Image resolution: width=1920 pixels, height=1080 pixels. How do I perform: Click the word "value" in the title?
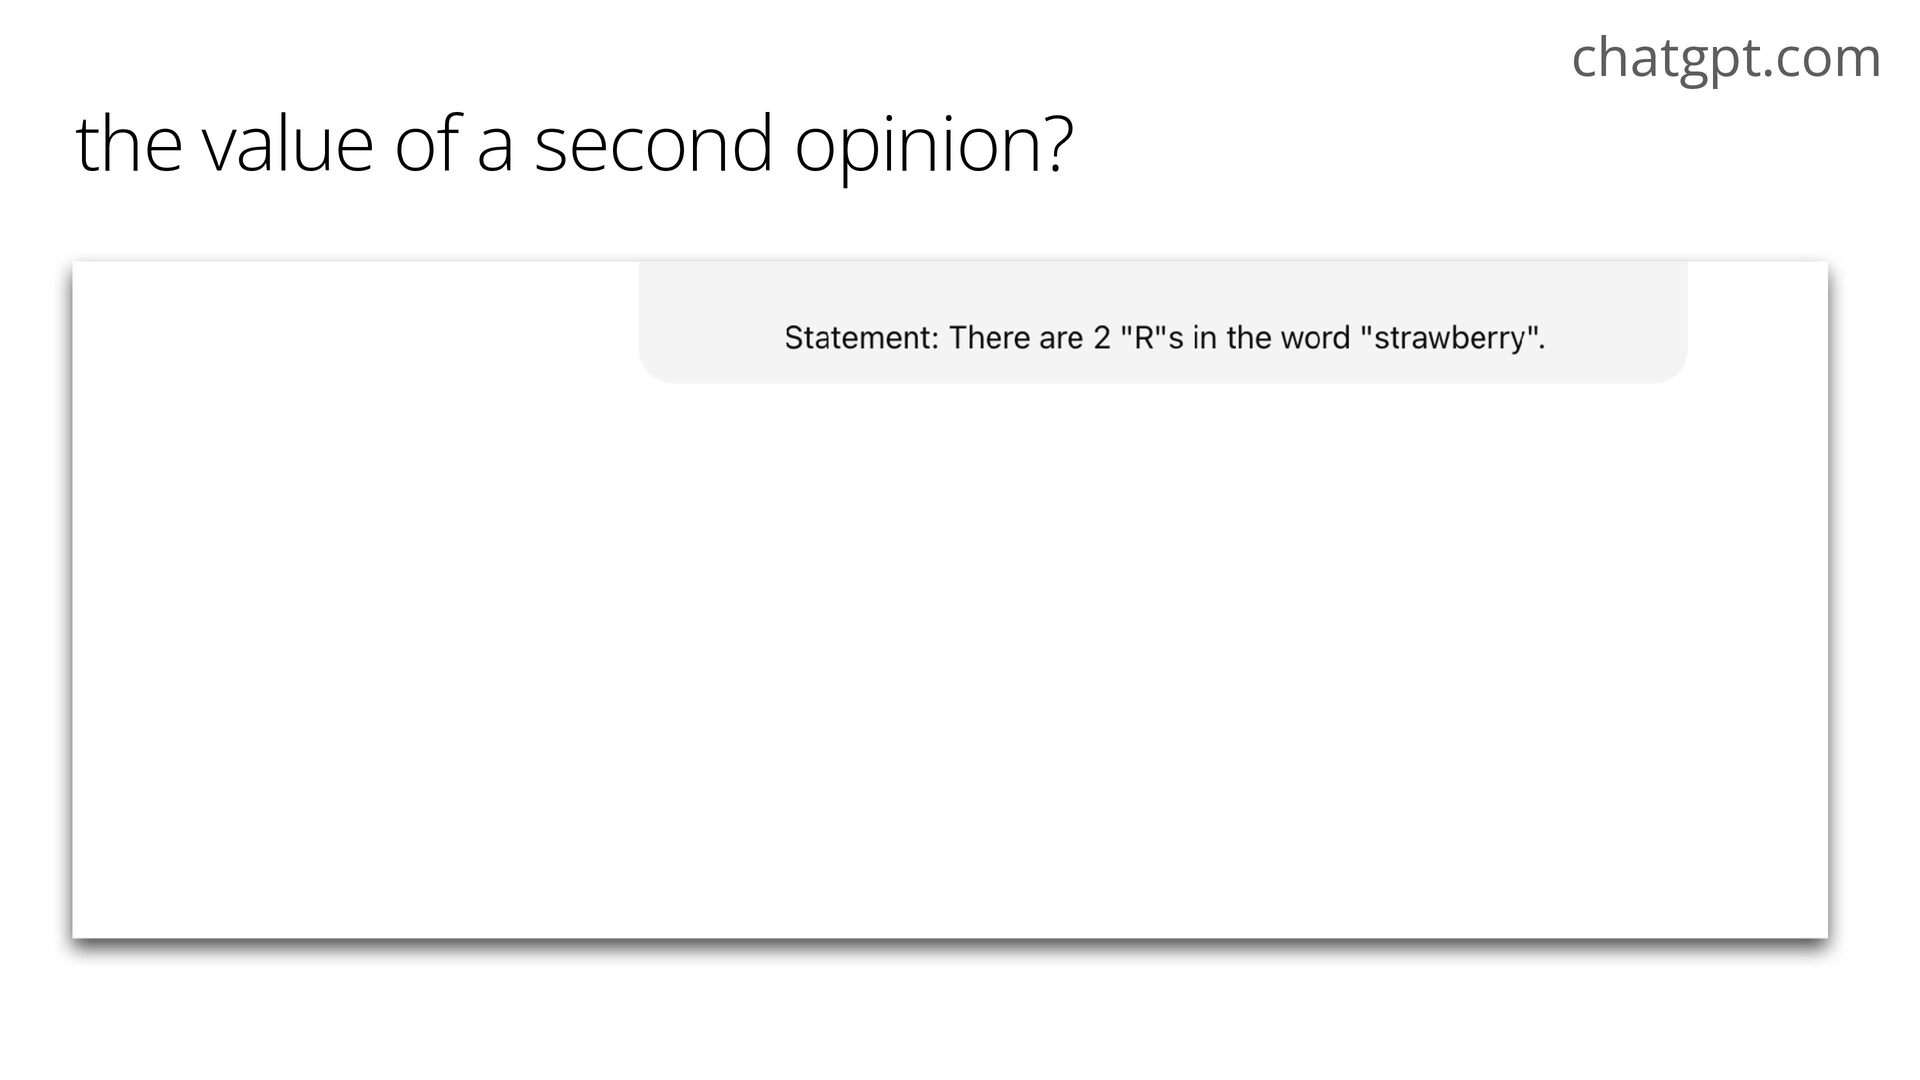pos(288,144)
